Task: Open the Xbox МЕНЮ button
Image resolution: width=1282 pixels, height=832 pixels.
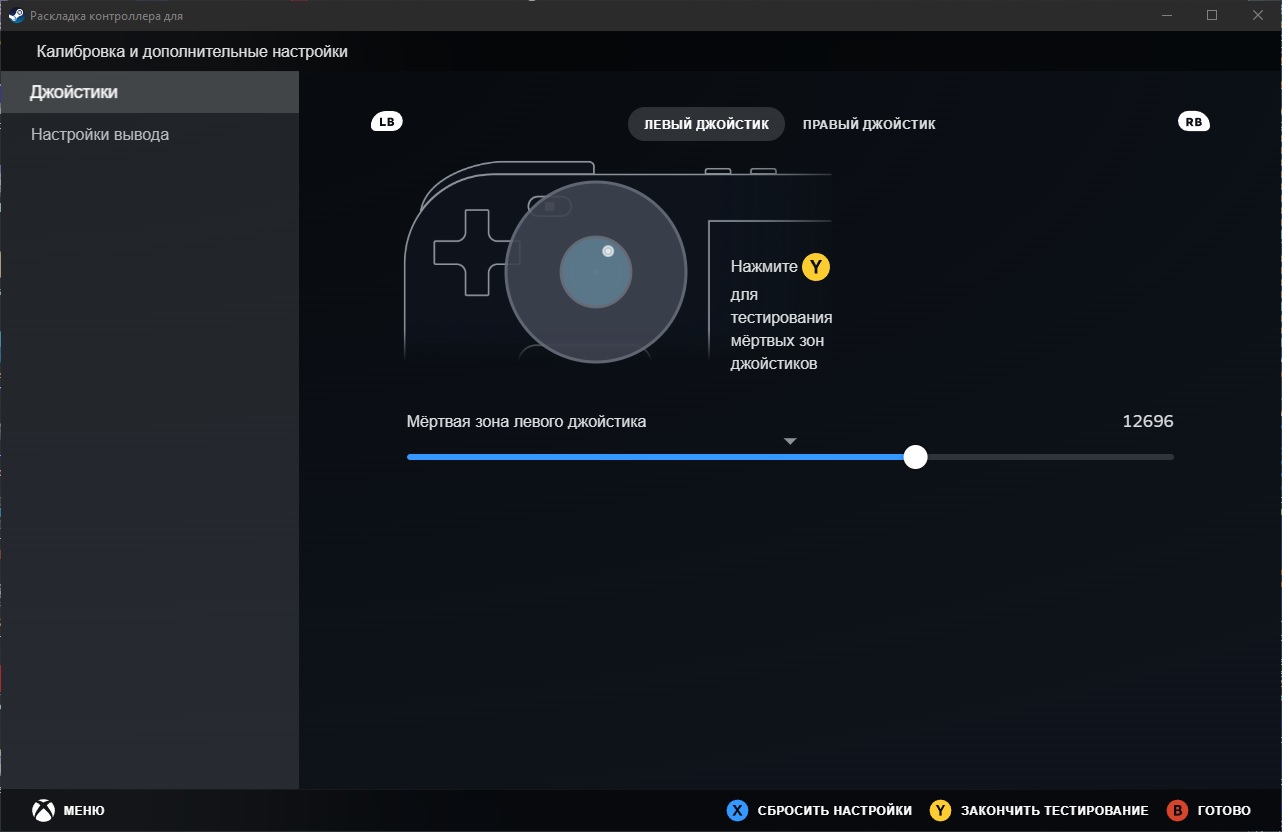Action: 68,810
